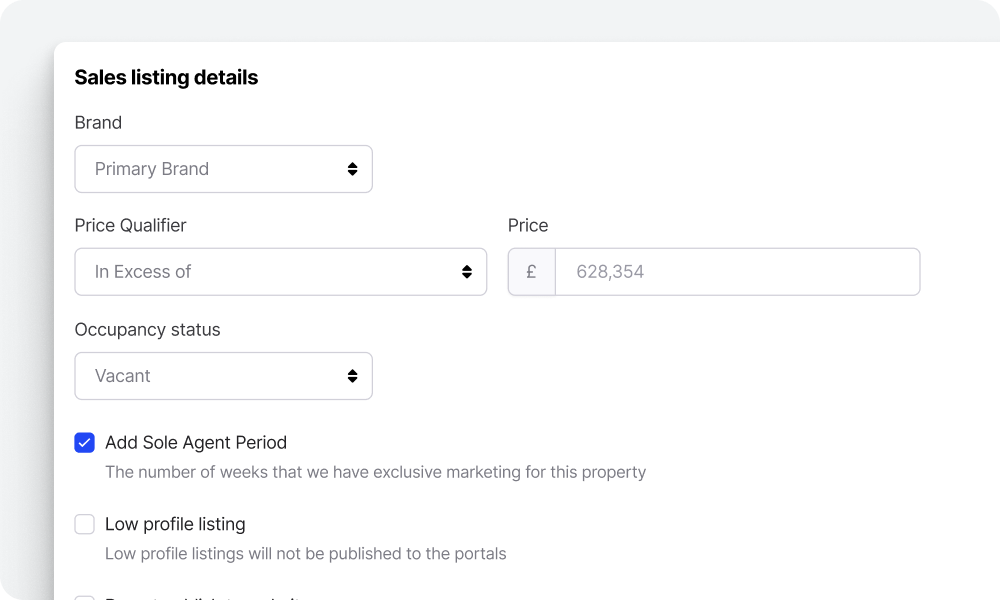The width and height of the screenshot is (1000, 600).
Task: Click the Sales listing details heading
Action: coord(166,77)
